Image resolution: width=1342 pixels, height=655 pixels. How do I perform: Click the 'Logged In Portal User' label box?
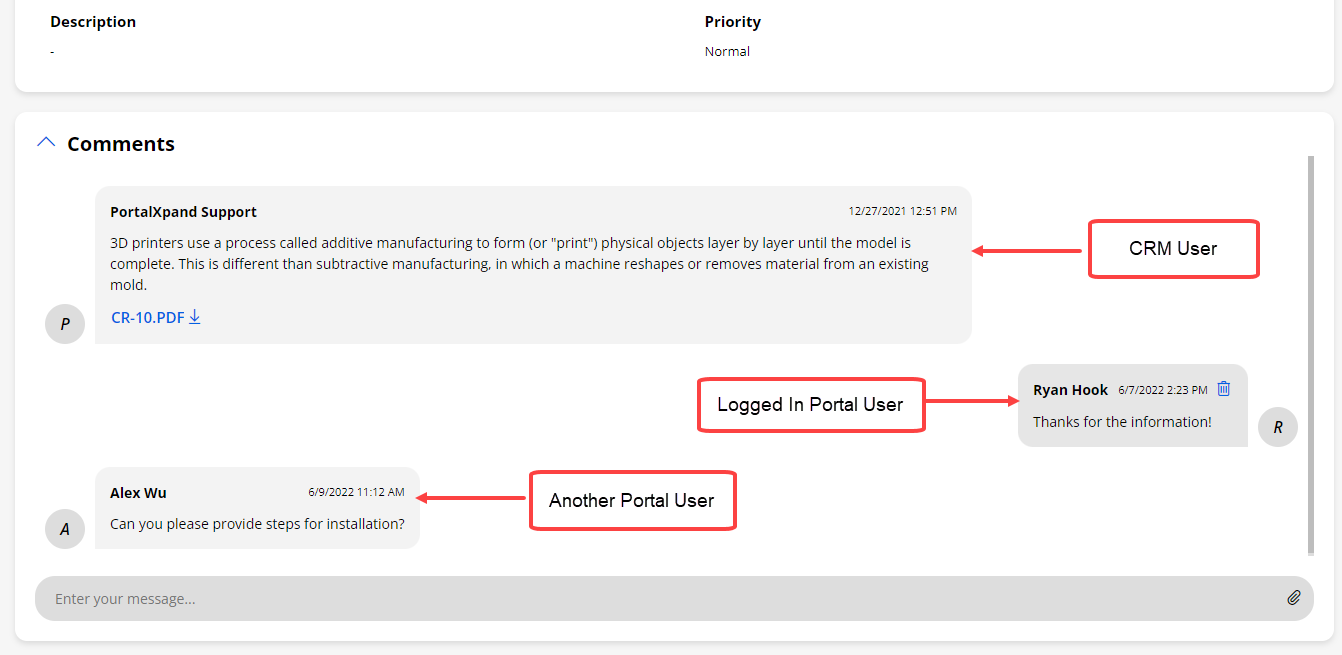810,405
